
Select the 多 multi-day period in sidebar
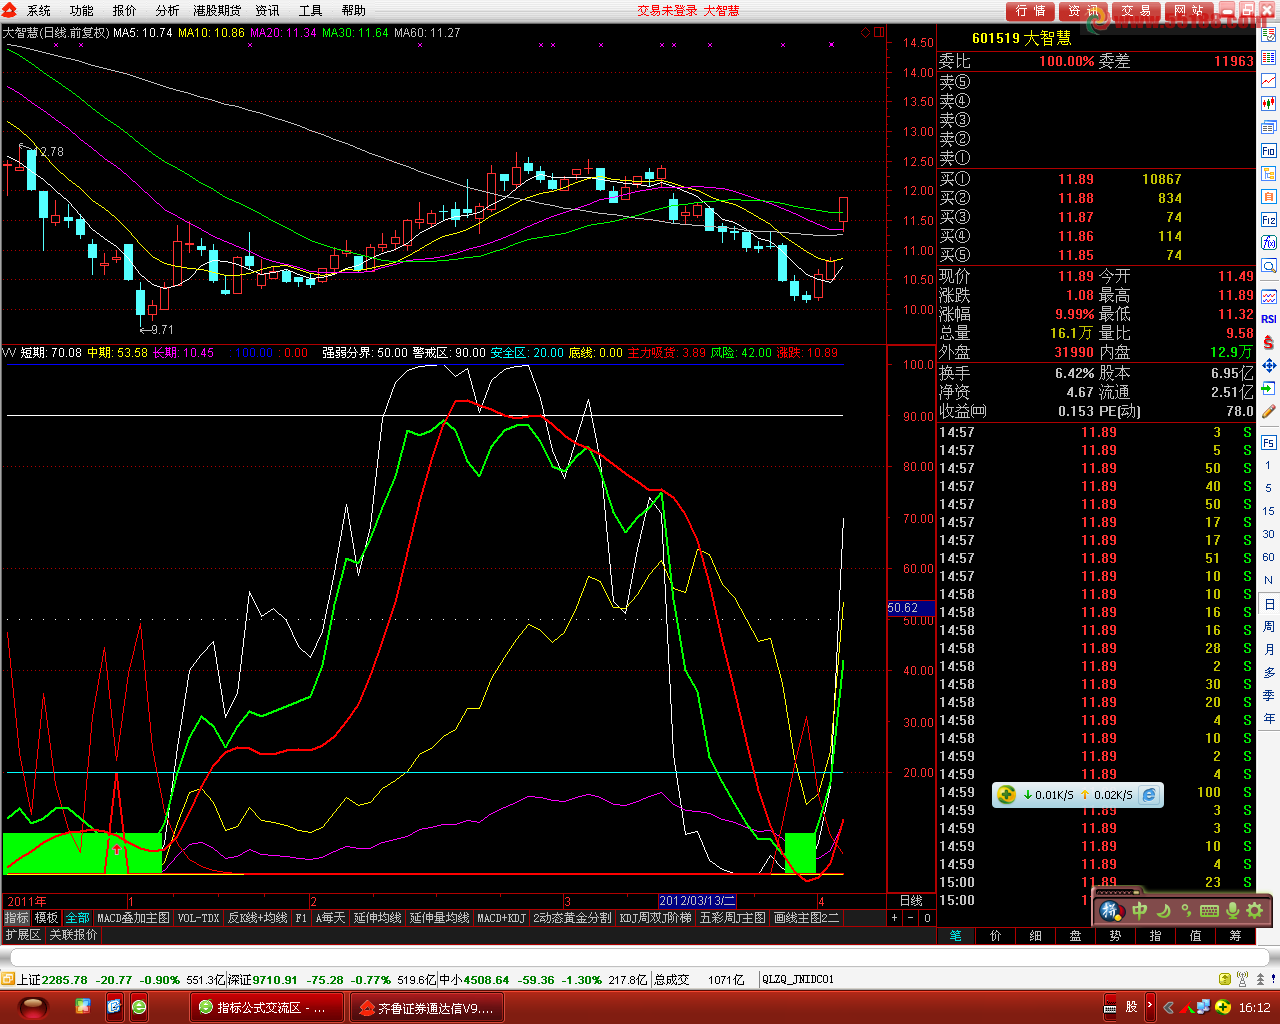point(1269,672)
